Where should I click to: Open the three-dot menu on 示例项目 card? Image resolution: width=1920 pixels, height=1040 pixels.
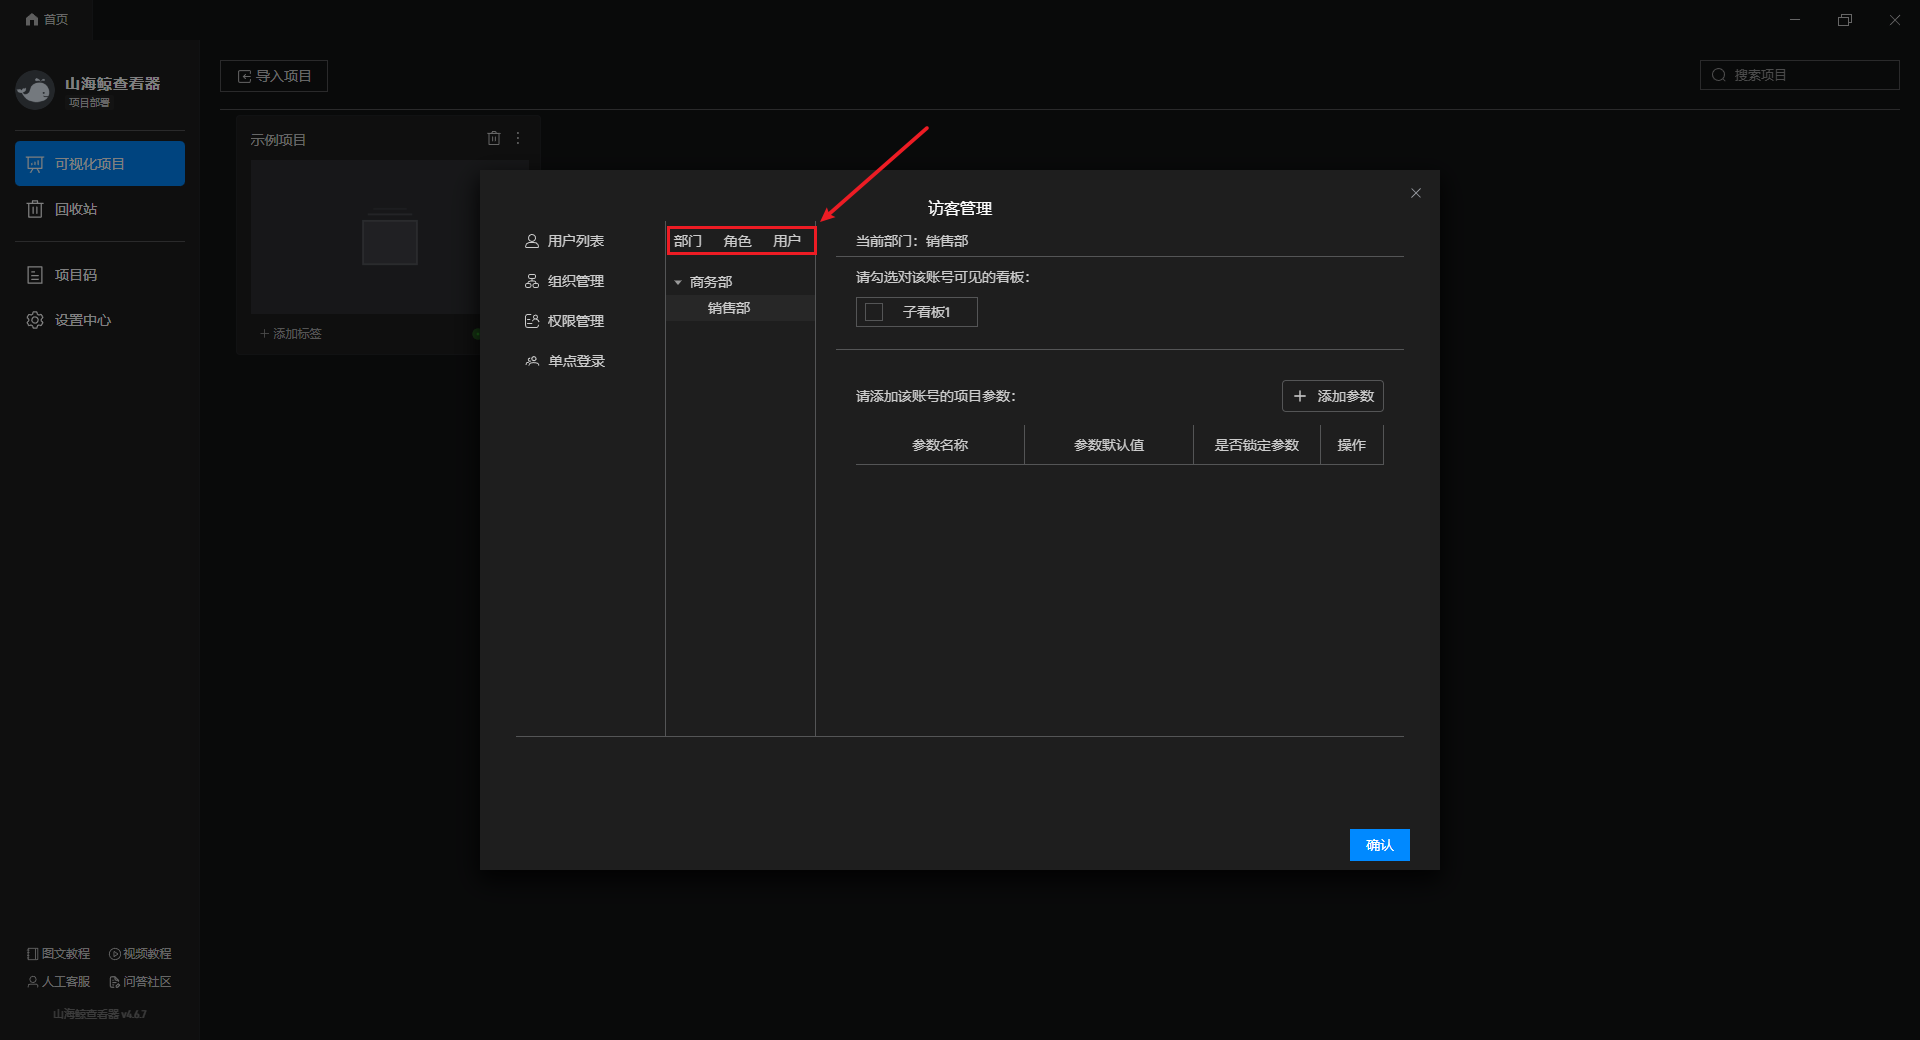(x=518, y=138)
